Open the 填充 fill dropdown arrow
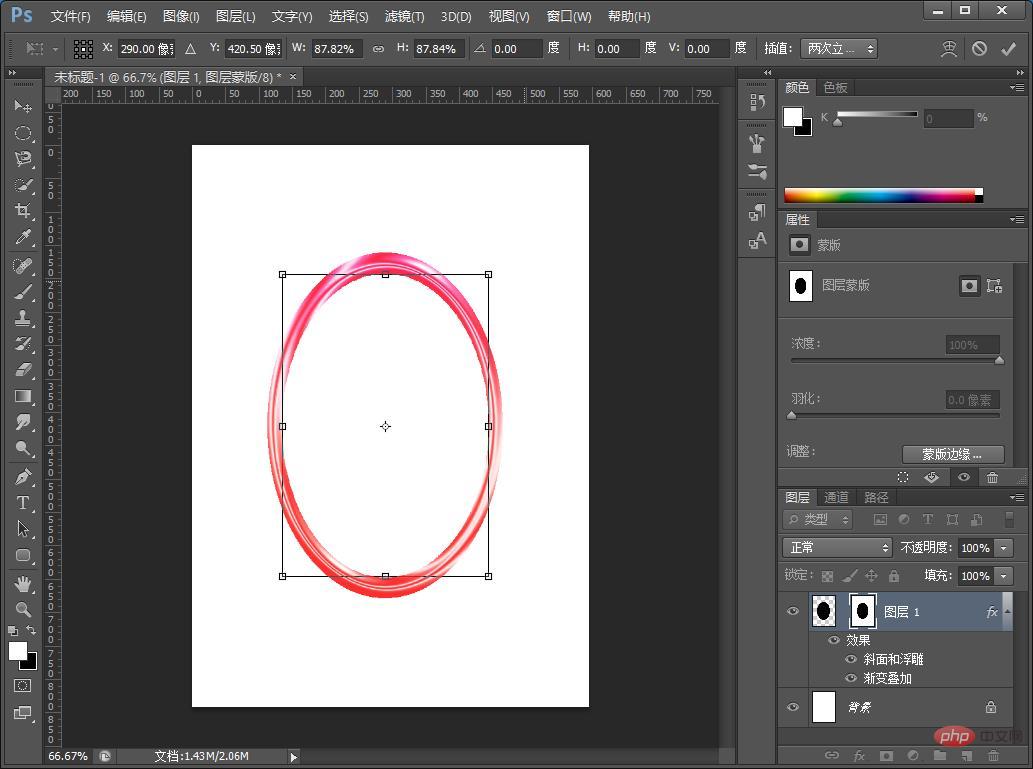The image size is (1033, 769). pyautogui.click(x=1003, y=576)
